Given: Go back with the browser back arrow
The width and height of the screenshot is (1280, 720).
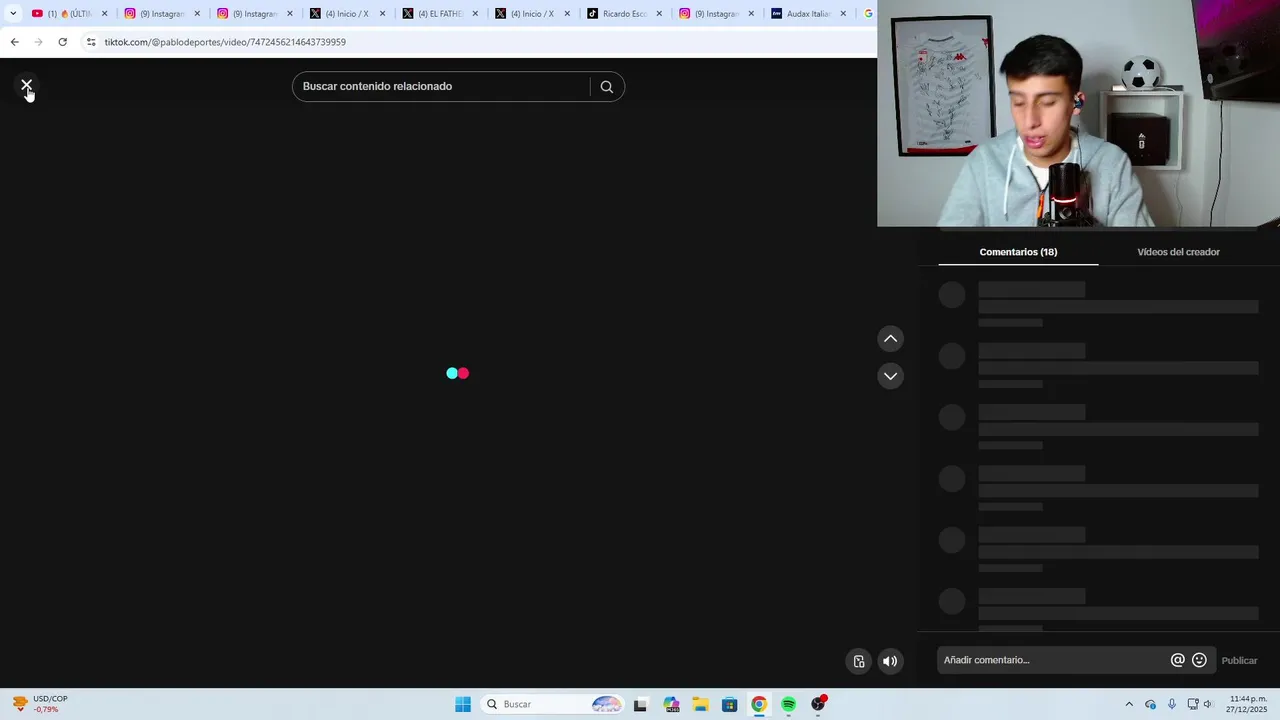Looking at the screenshot, I should tap(14, 42).
